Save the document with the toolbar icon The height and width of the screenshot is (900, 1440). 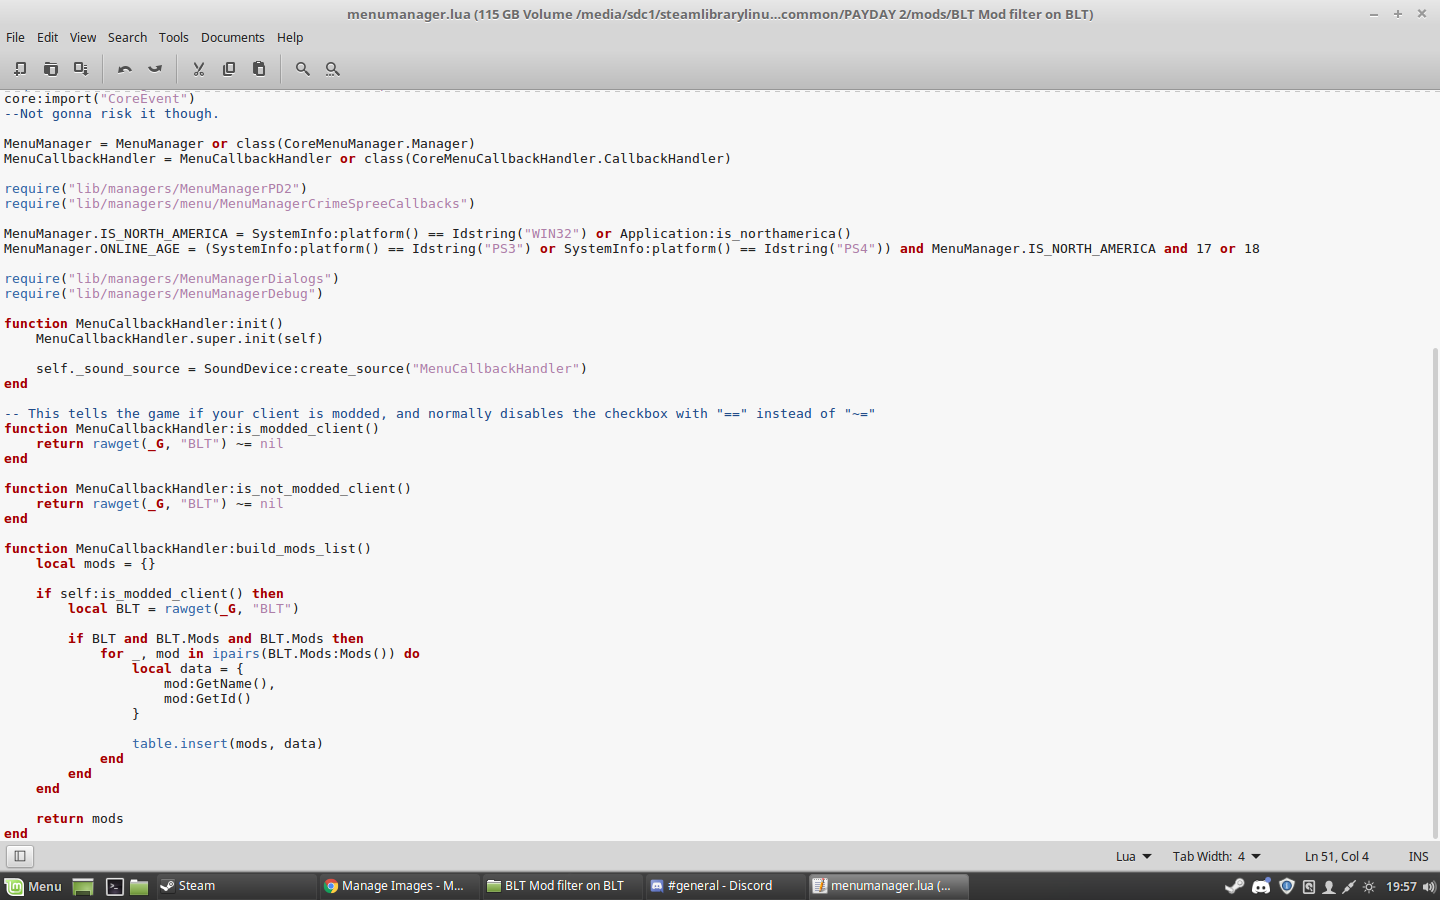pyautogui.click(x=81, y=69)
